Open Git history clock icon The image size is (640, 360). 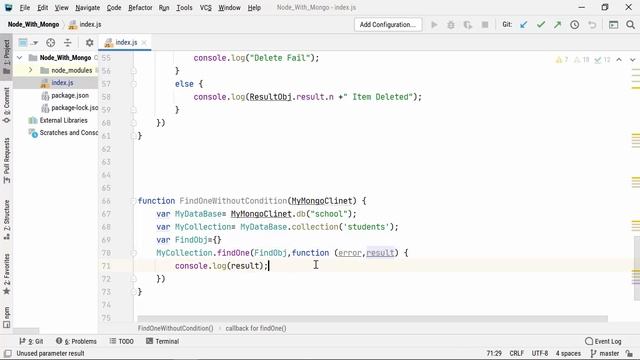pos(575,25)
